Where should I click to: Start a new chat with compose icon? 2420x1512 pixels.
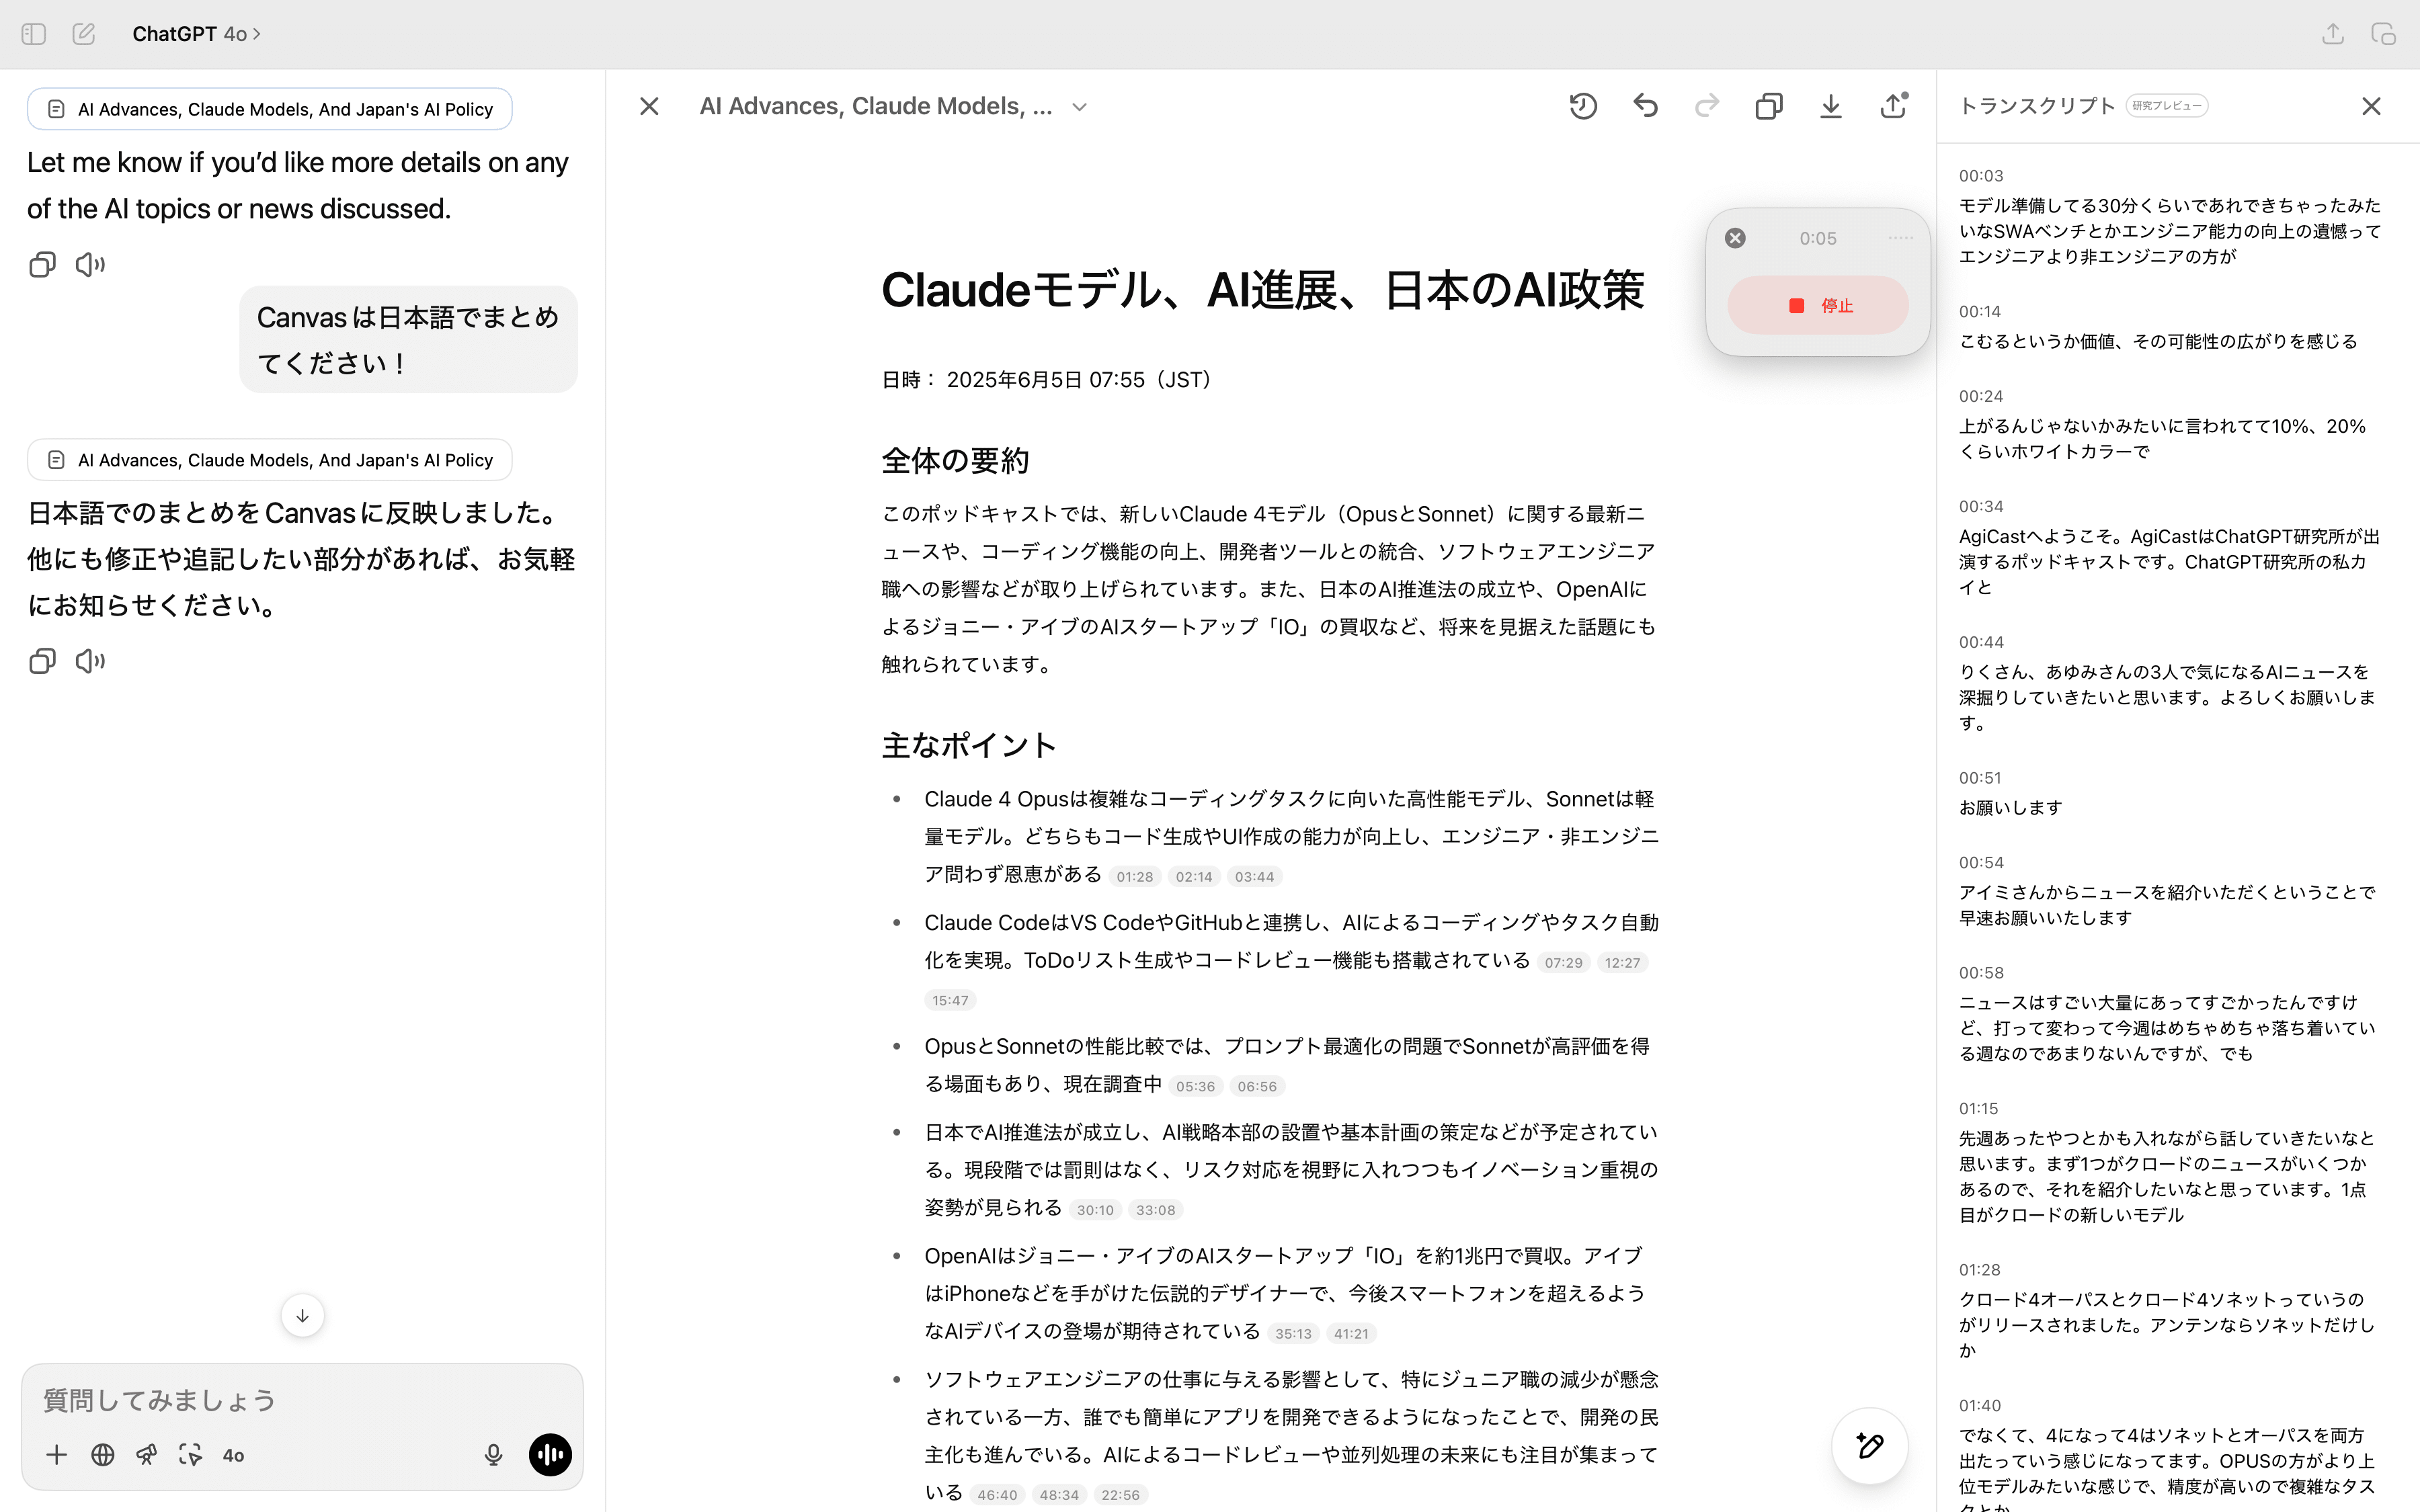tap(84, 34)
